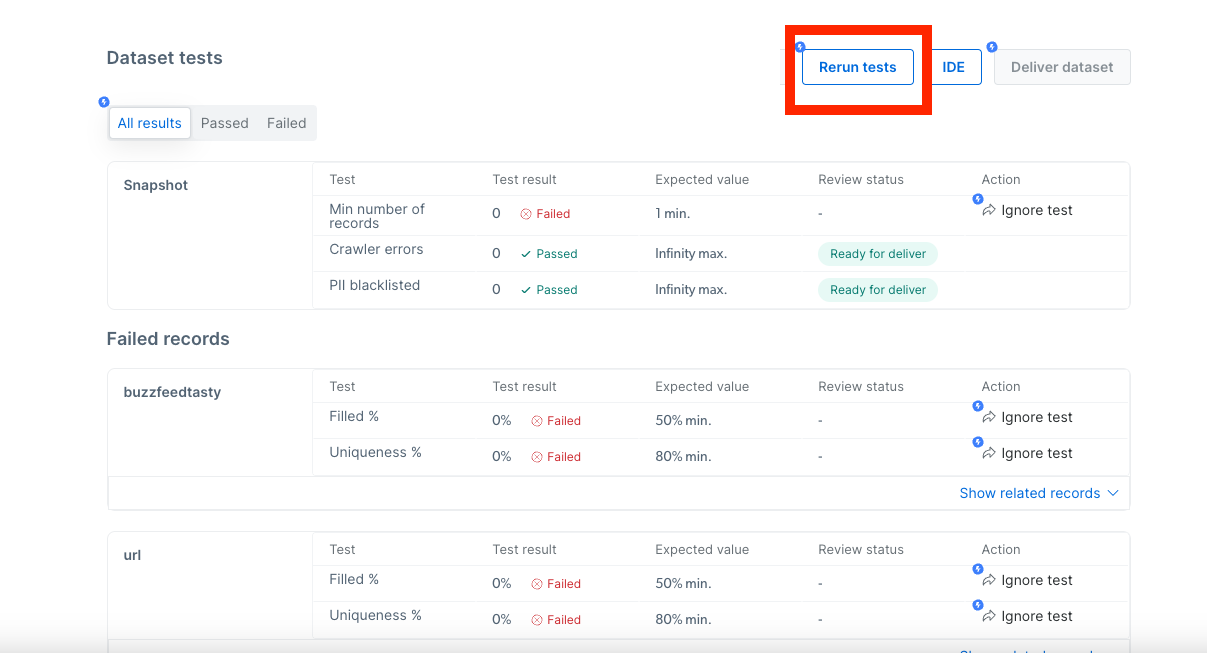Click Ignore test icon for url Filled %
Viewport: 1207px width, 653px height.
(989, 581)
